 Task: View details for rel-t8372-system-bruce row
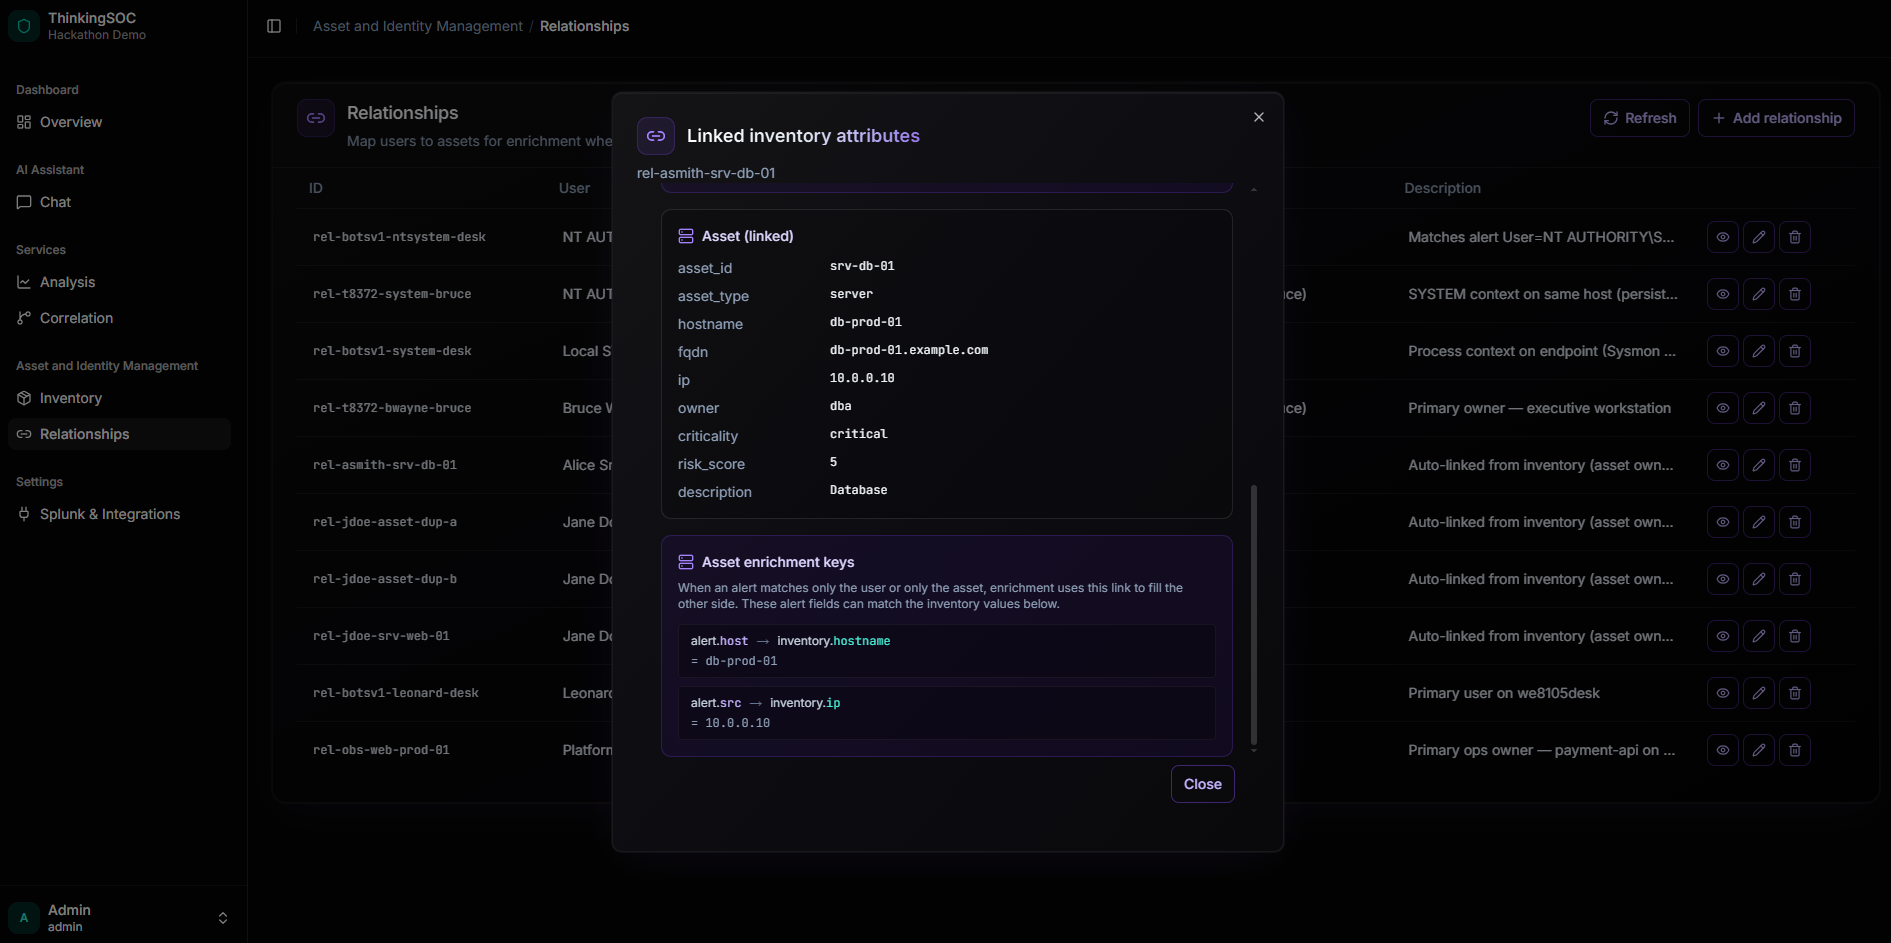pos(1723,294)
